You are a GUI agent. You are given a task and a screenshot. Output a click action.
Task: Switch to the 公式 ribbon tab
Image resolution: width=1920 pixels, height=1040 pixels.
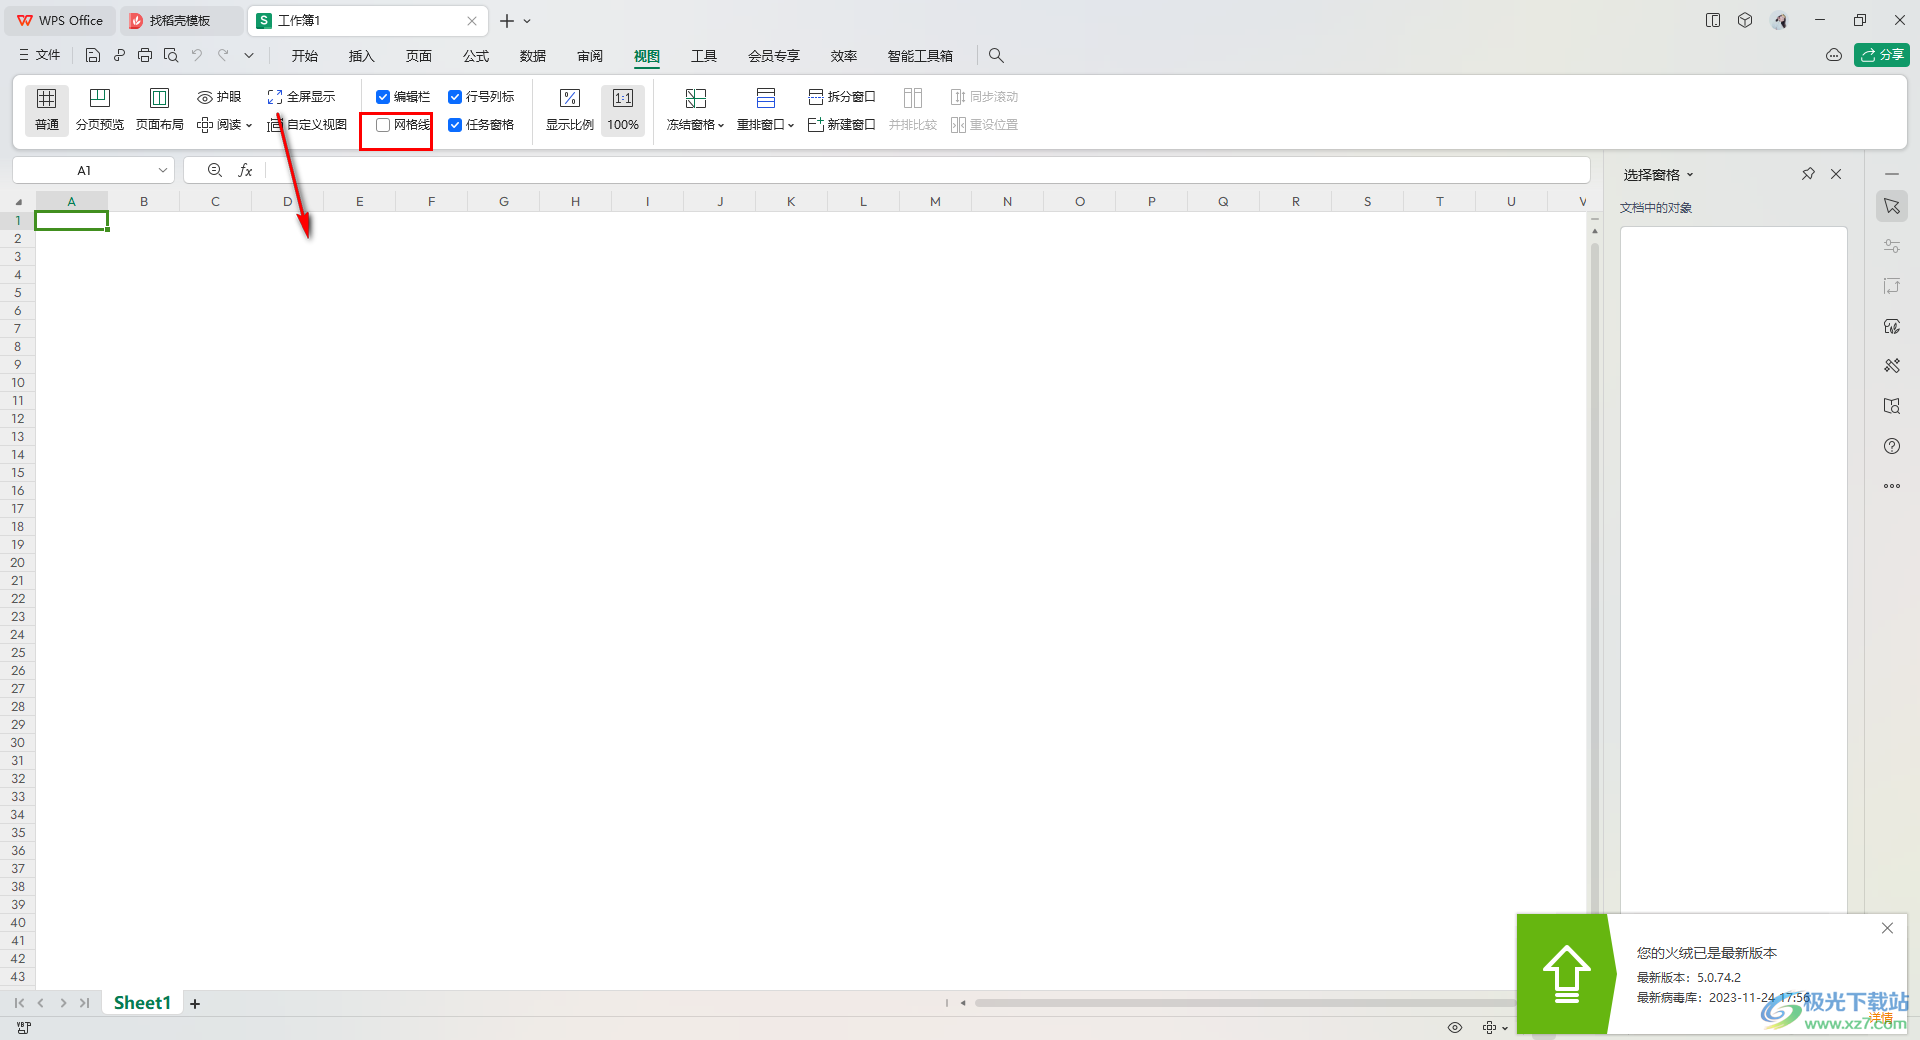coord(476,56)
